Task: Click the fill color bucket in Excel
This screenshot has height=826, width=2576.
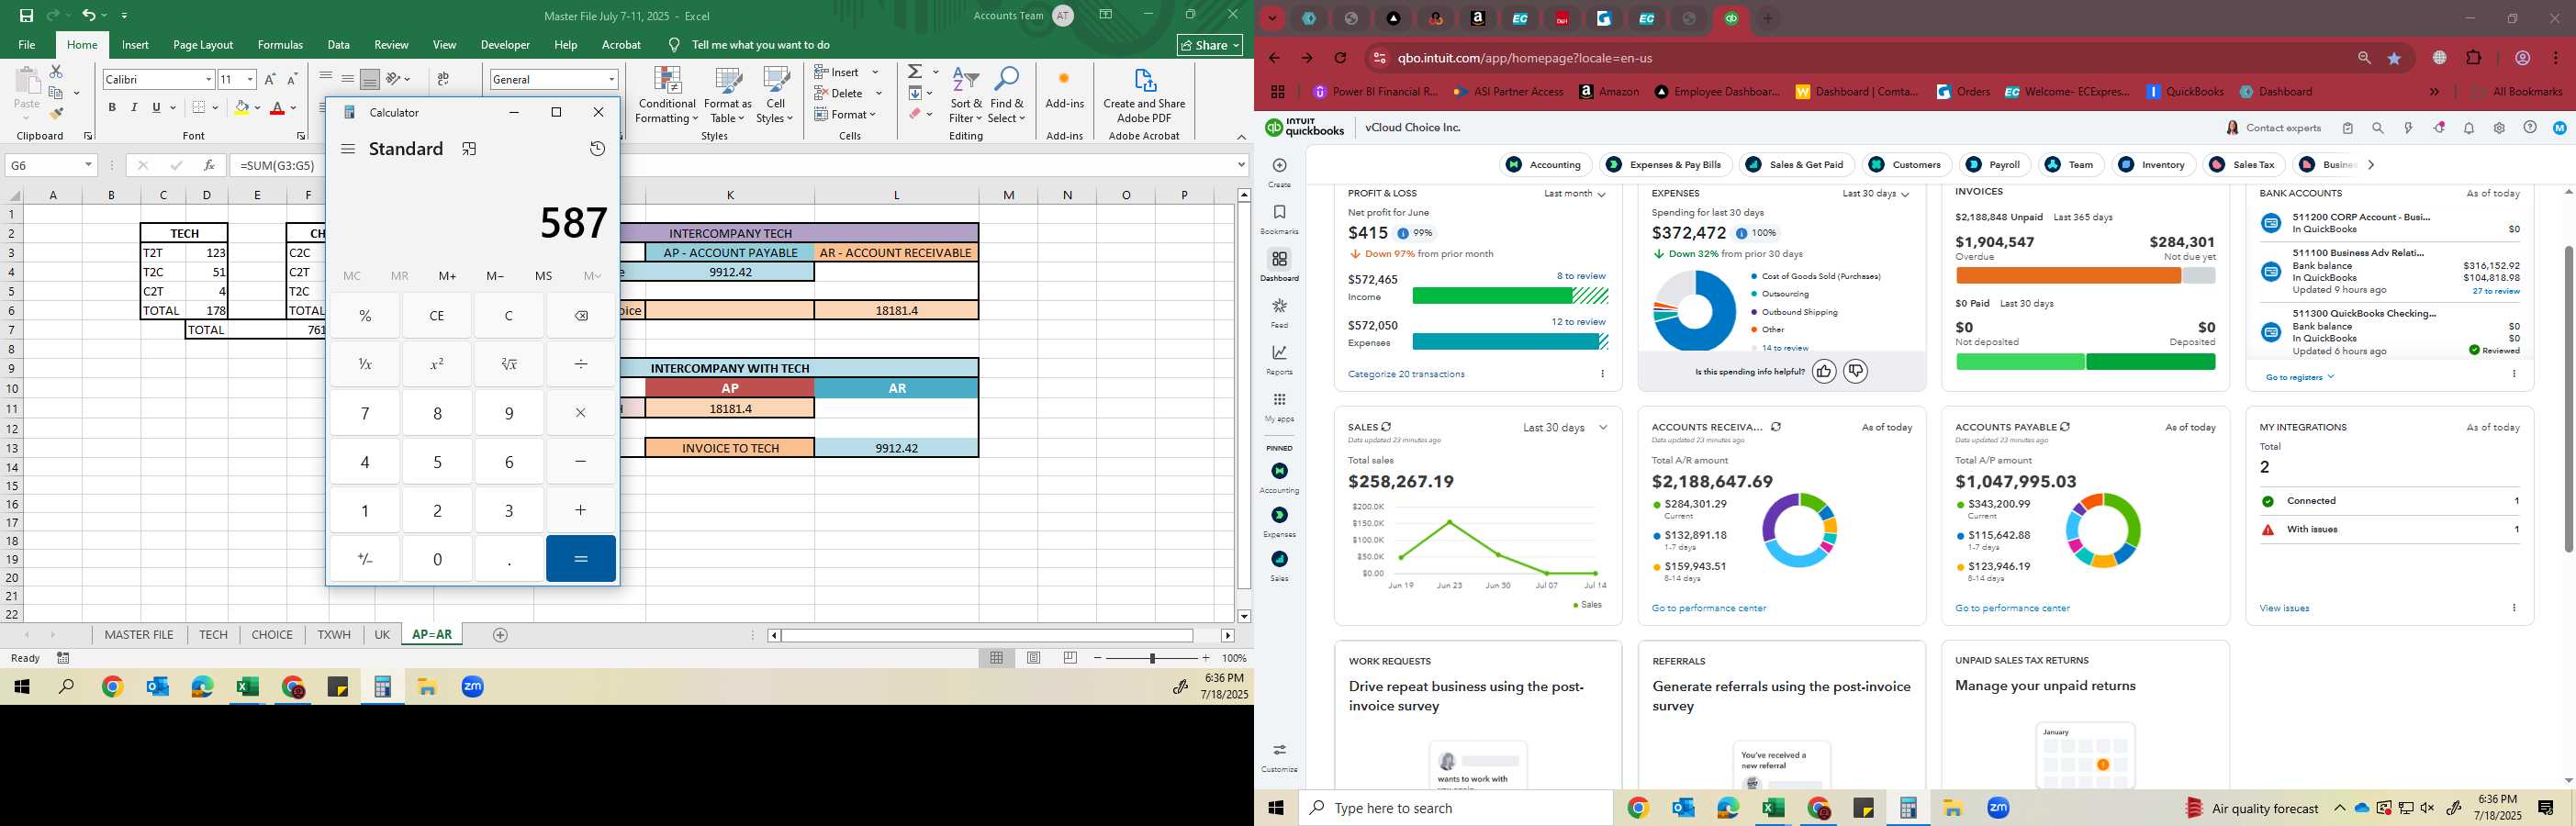Action: [x=241, y=107]
